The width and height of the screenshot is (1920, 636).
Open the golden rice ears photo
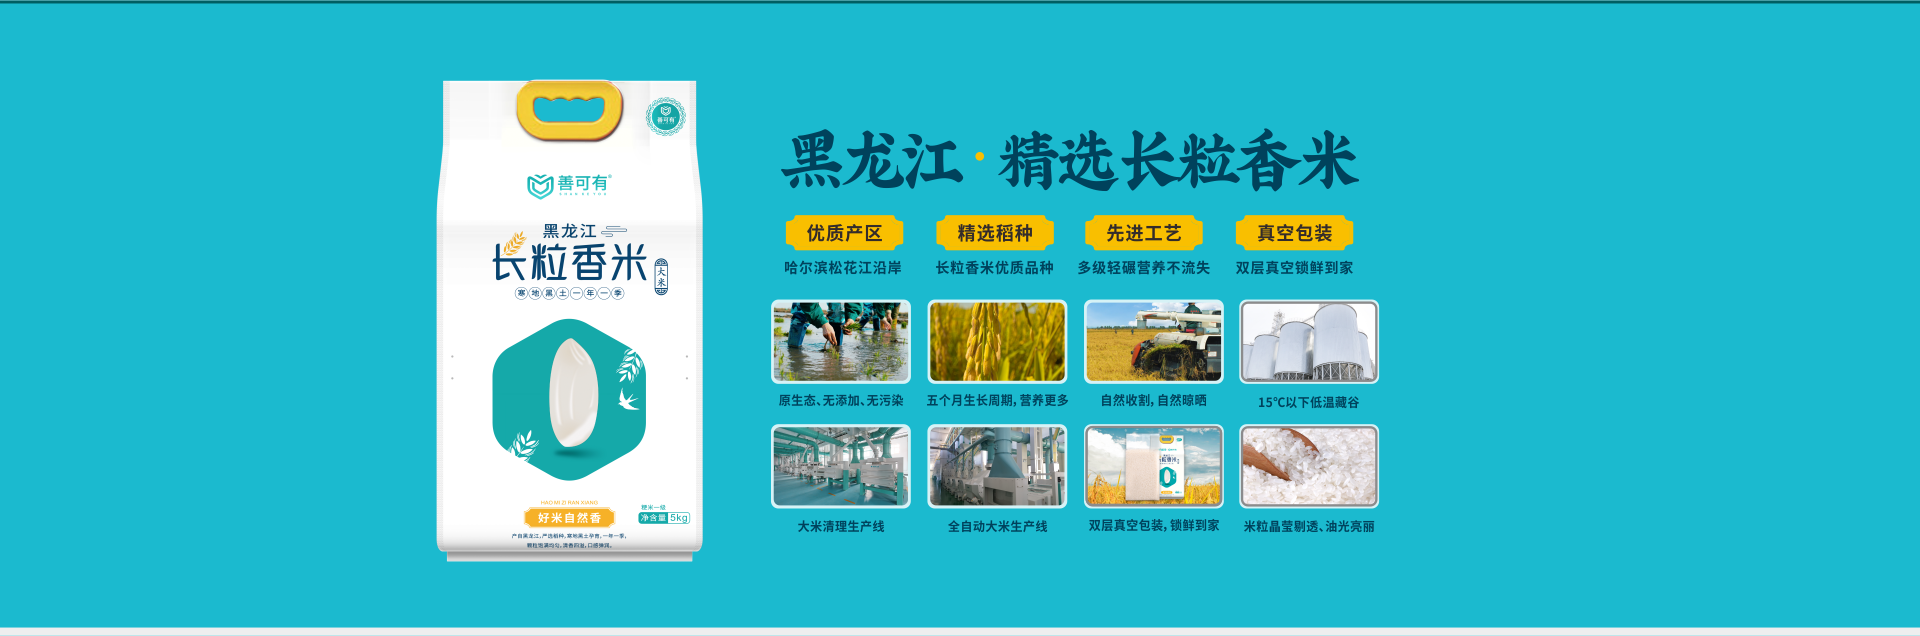click(x=997, y=341)
